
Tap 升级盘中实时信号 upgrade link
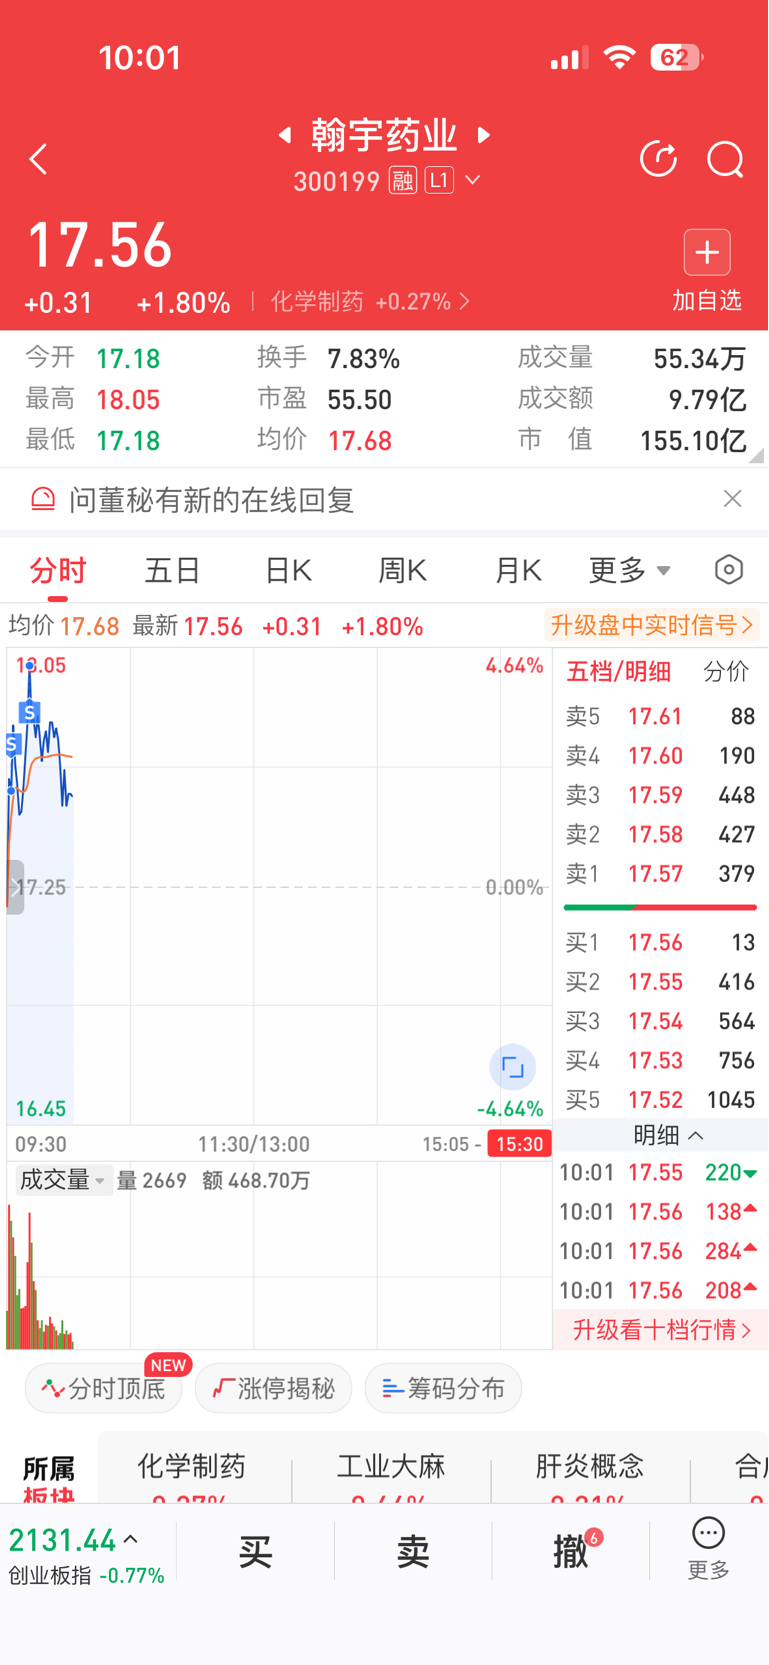click(x=651, y=626)
